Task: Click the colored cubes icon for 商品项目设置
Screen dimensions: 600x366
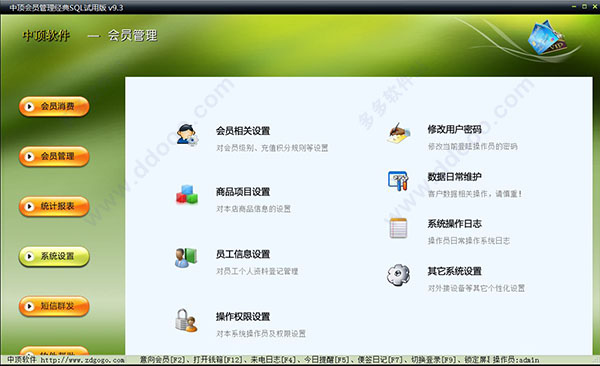Action: (x=187, y=195)
